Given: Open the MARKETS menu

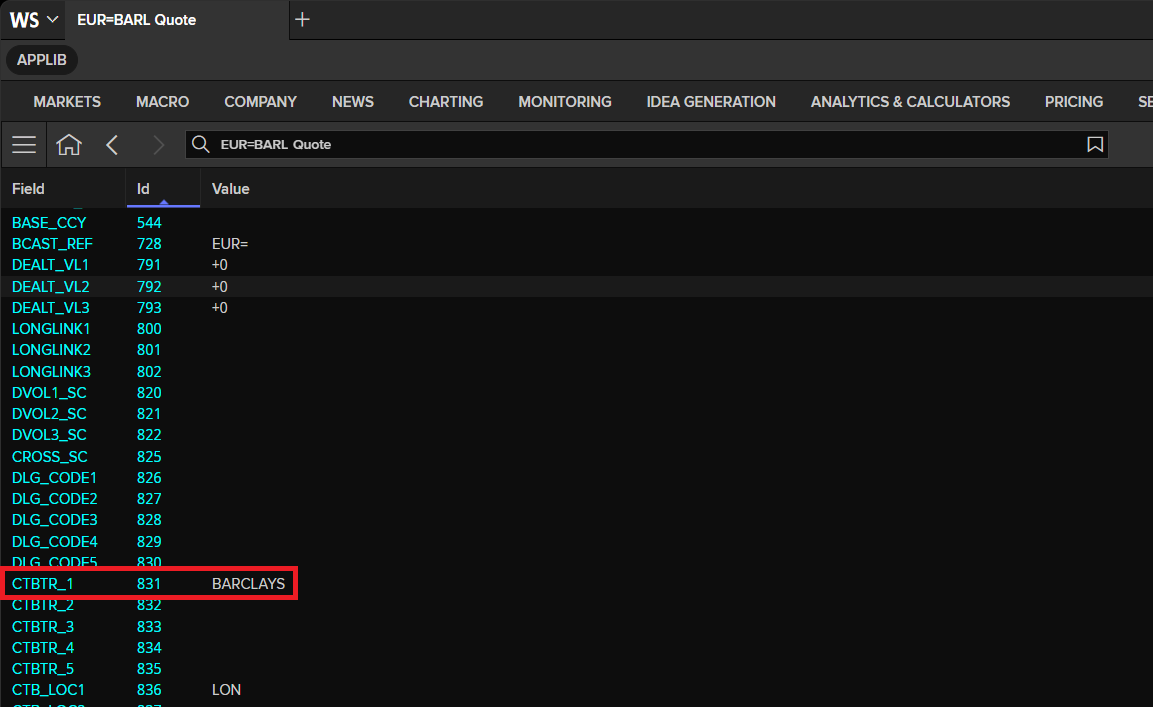Looking at the screenshot, I should [x=67, y=102].
